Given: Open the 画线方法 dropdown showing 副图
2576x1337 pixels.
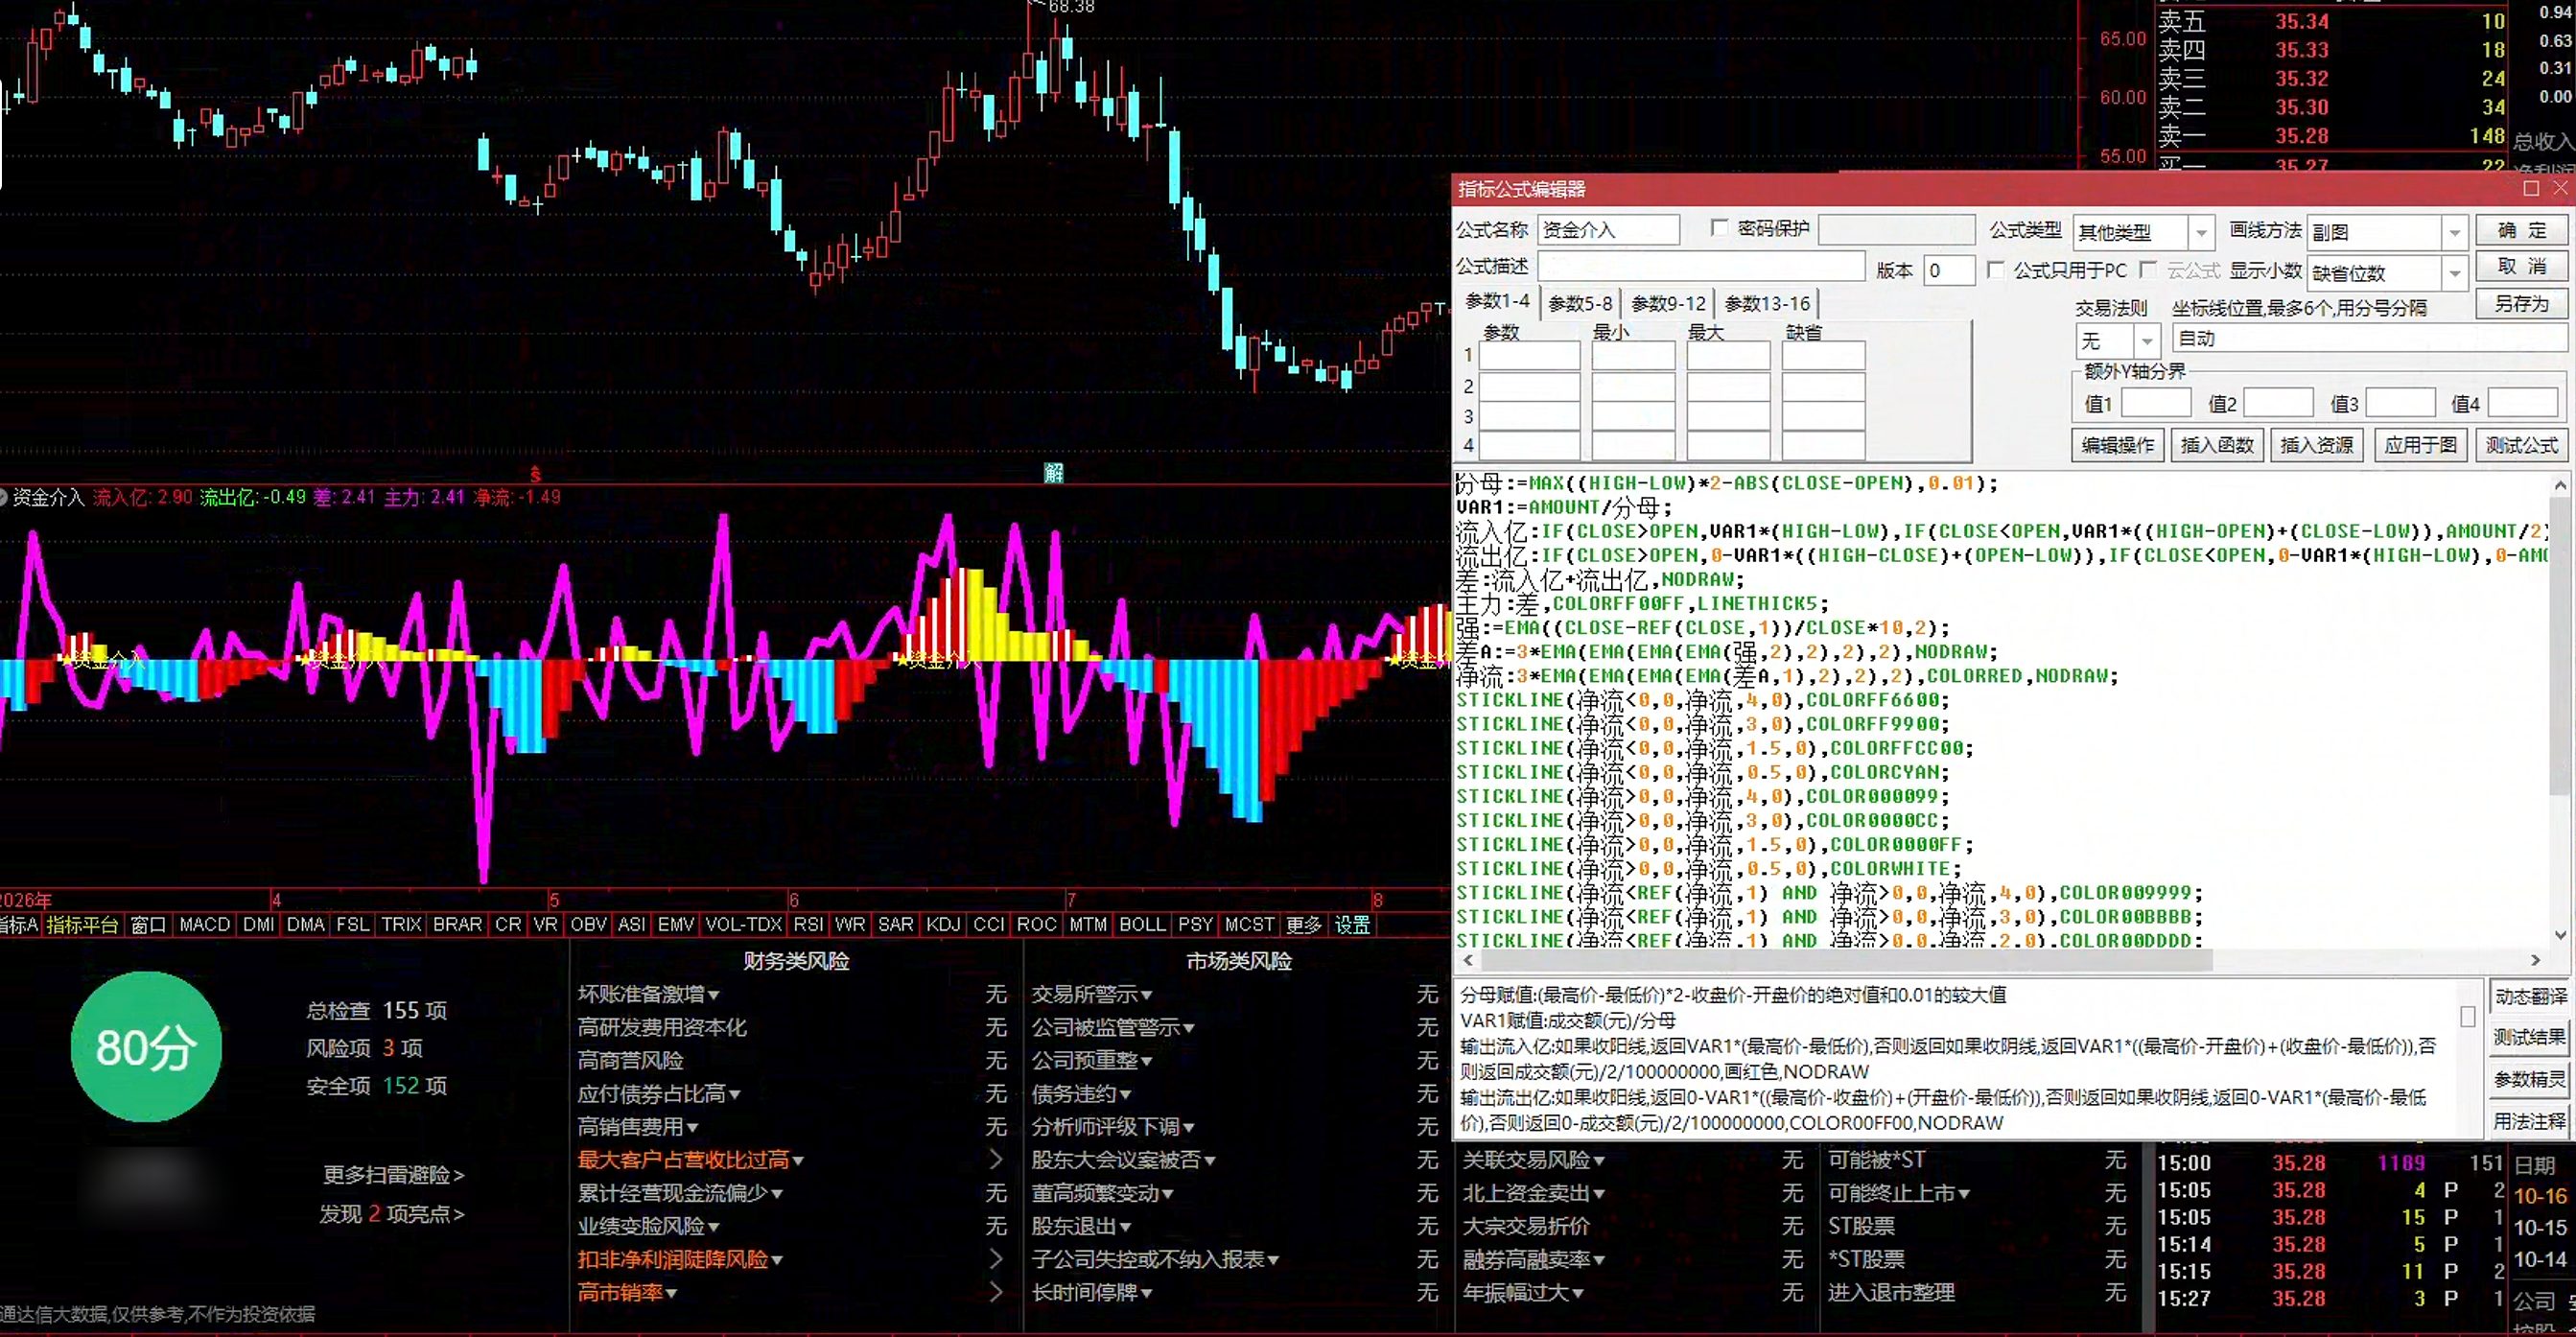Looking at the screenshot, I should 2454,233.
